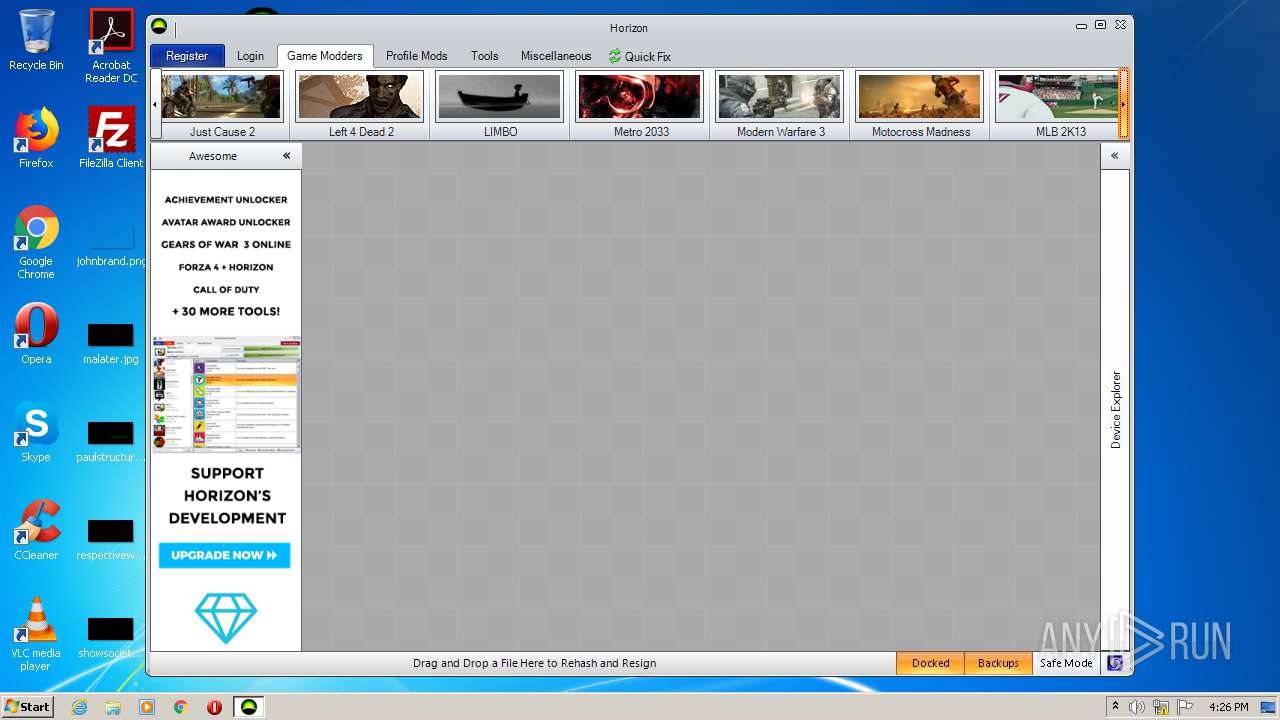1280x720 pixels.
Task: Select the johnbrand.png desktop file
Action: pyautogui.click(x=111, y=246)
